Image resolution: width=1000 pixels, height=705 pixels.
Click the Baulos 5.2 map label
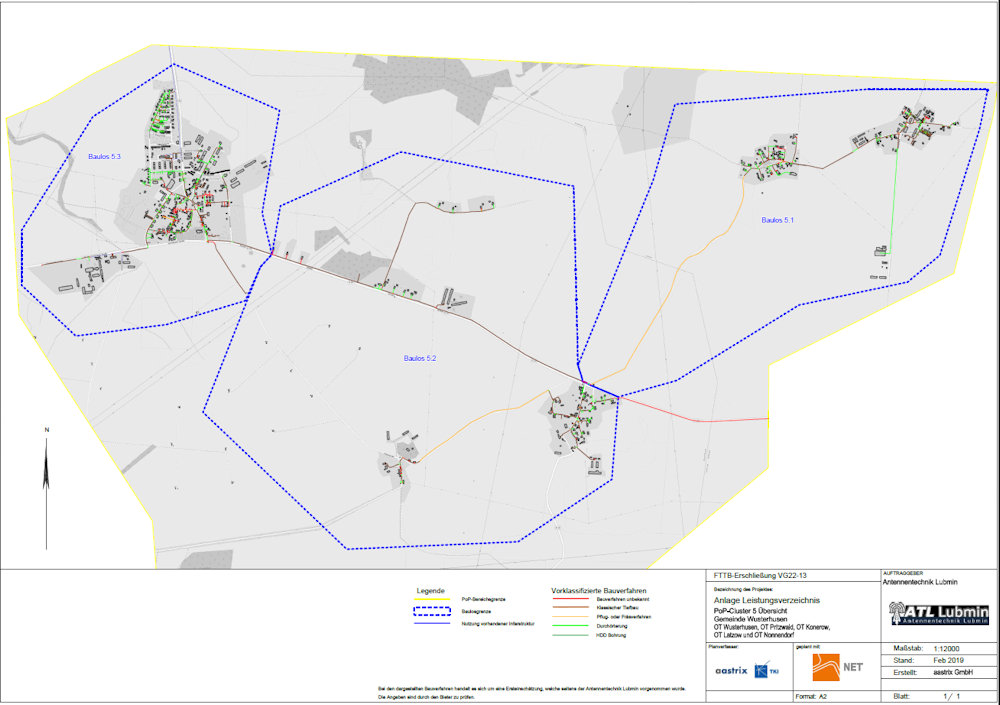pos(420,357)
